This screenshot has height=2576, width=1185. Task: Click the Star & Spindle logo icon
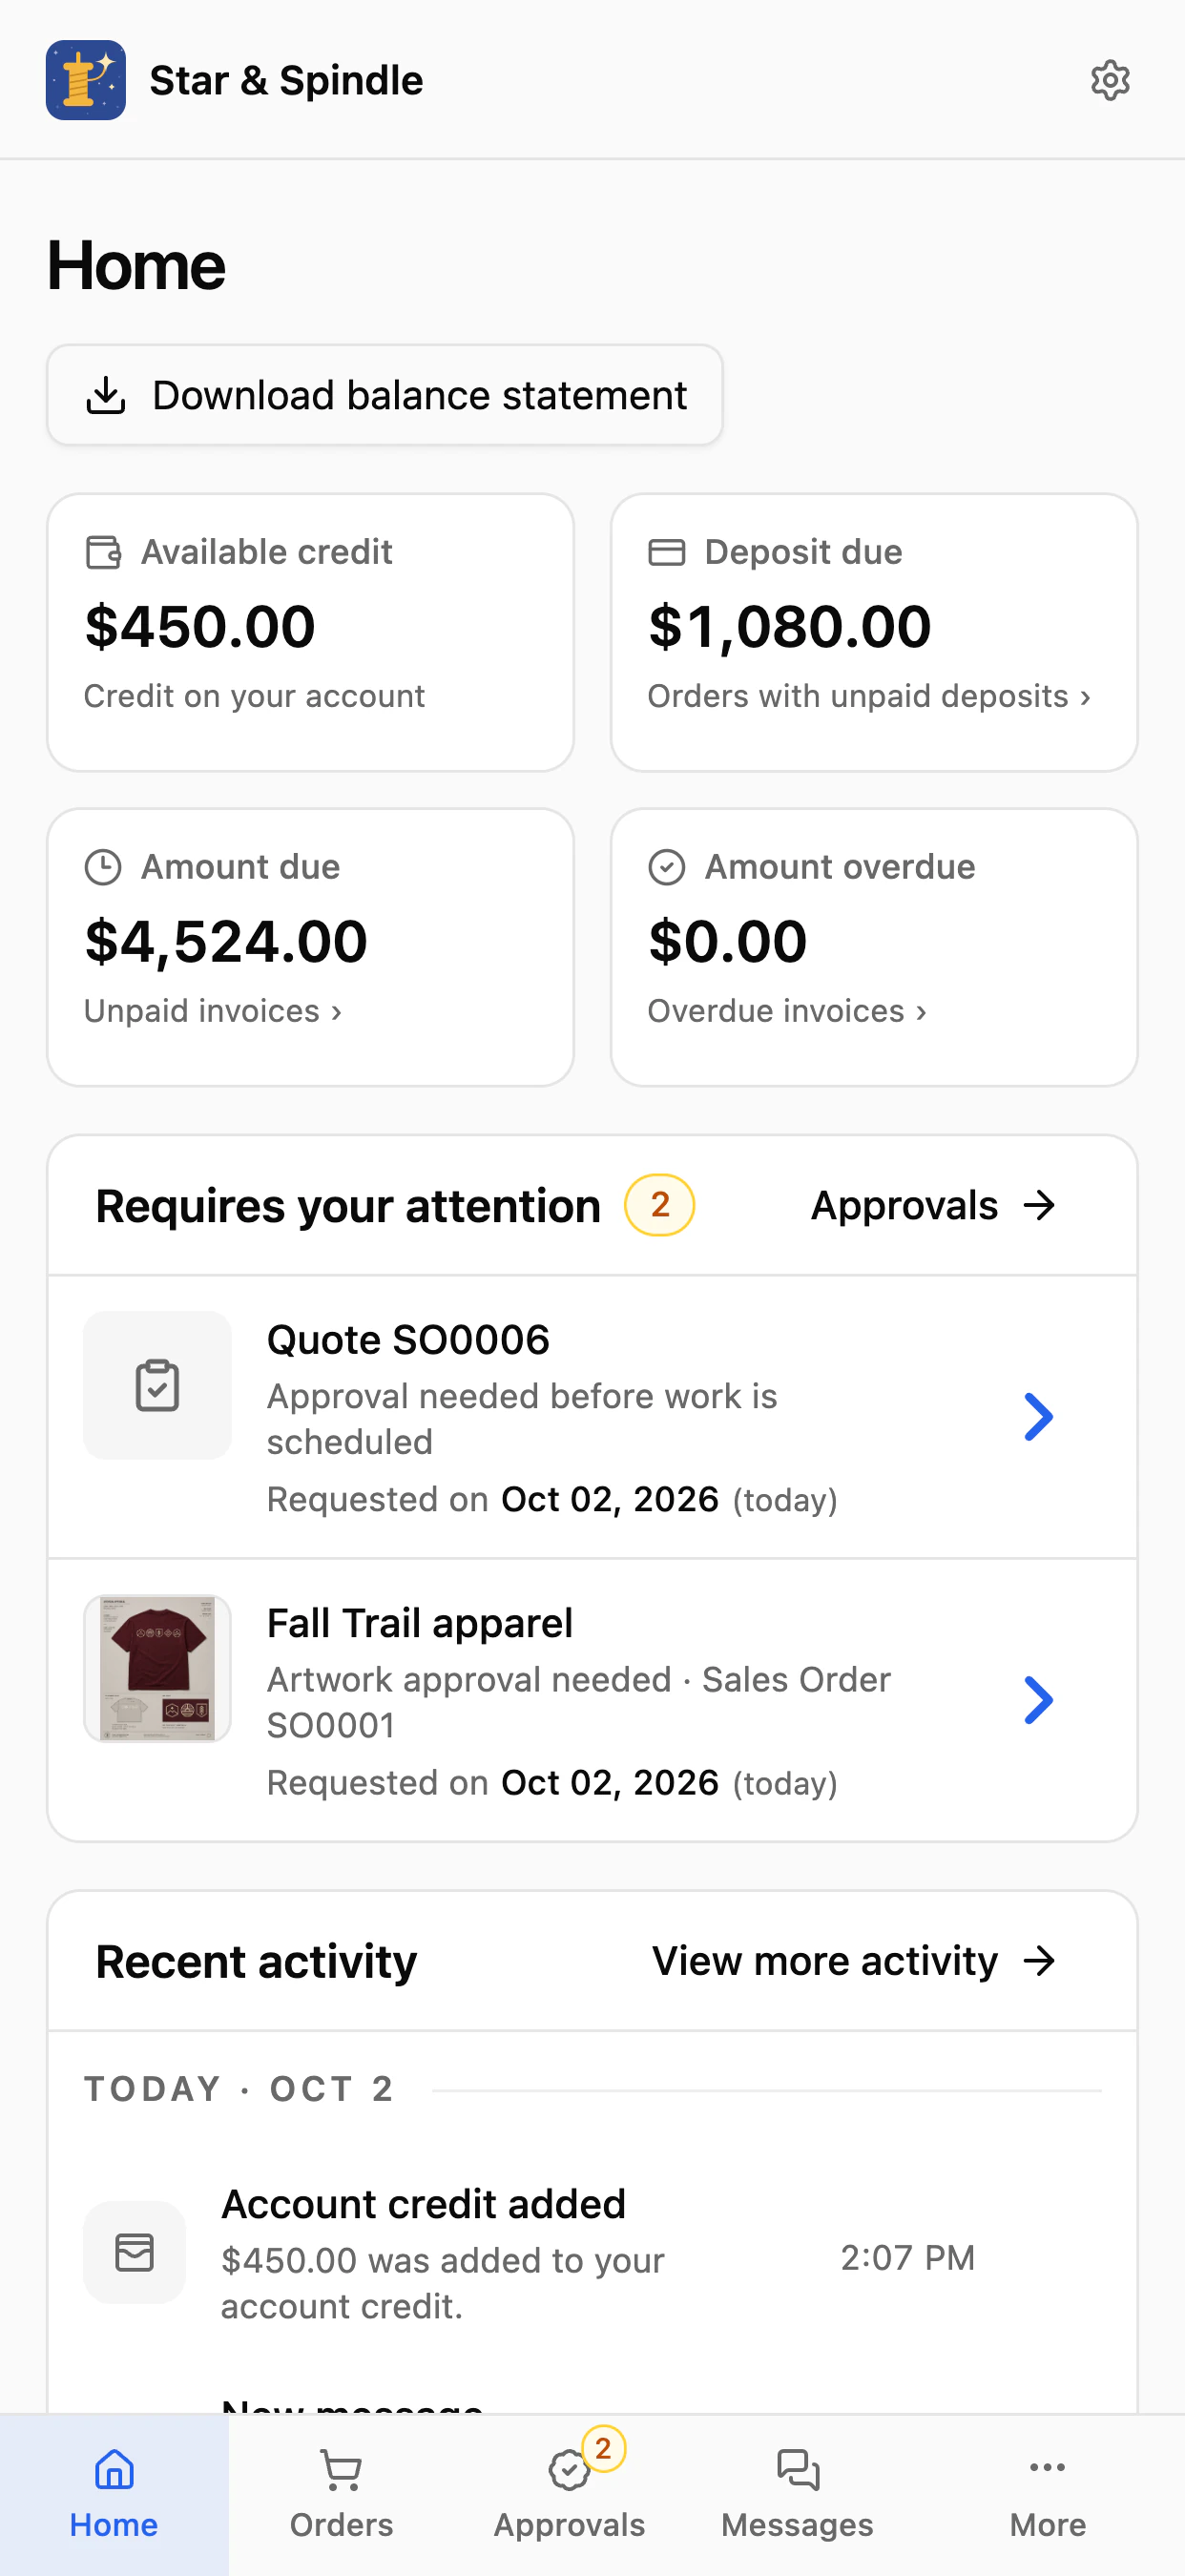point(86,80)
